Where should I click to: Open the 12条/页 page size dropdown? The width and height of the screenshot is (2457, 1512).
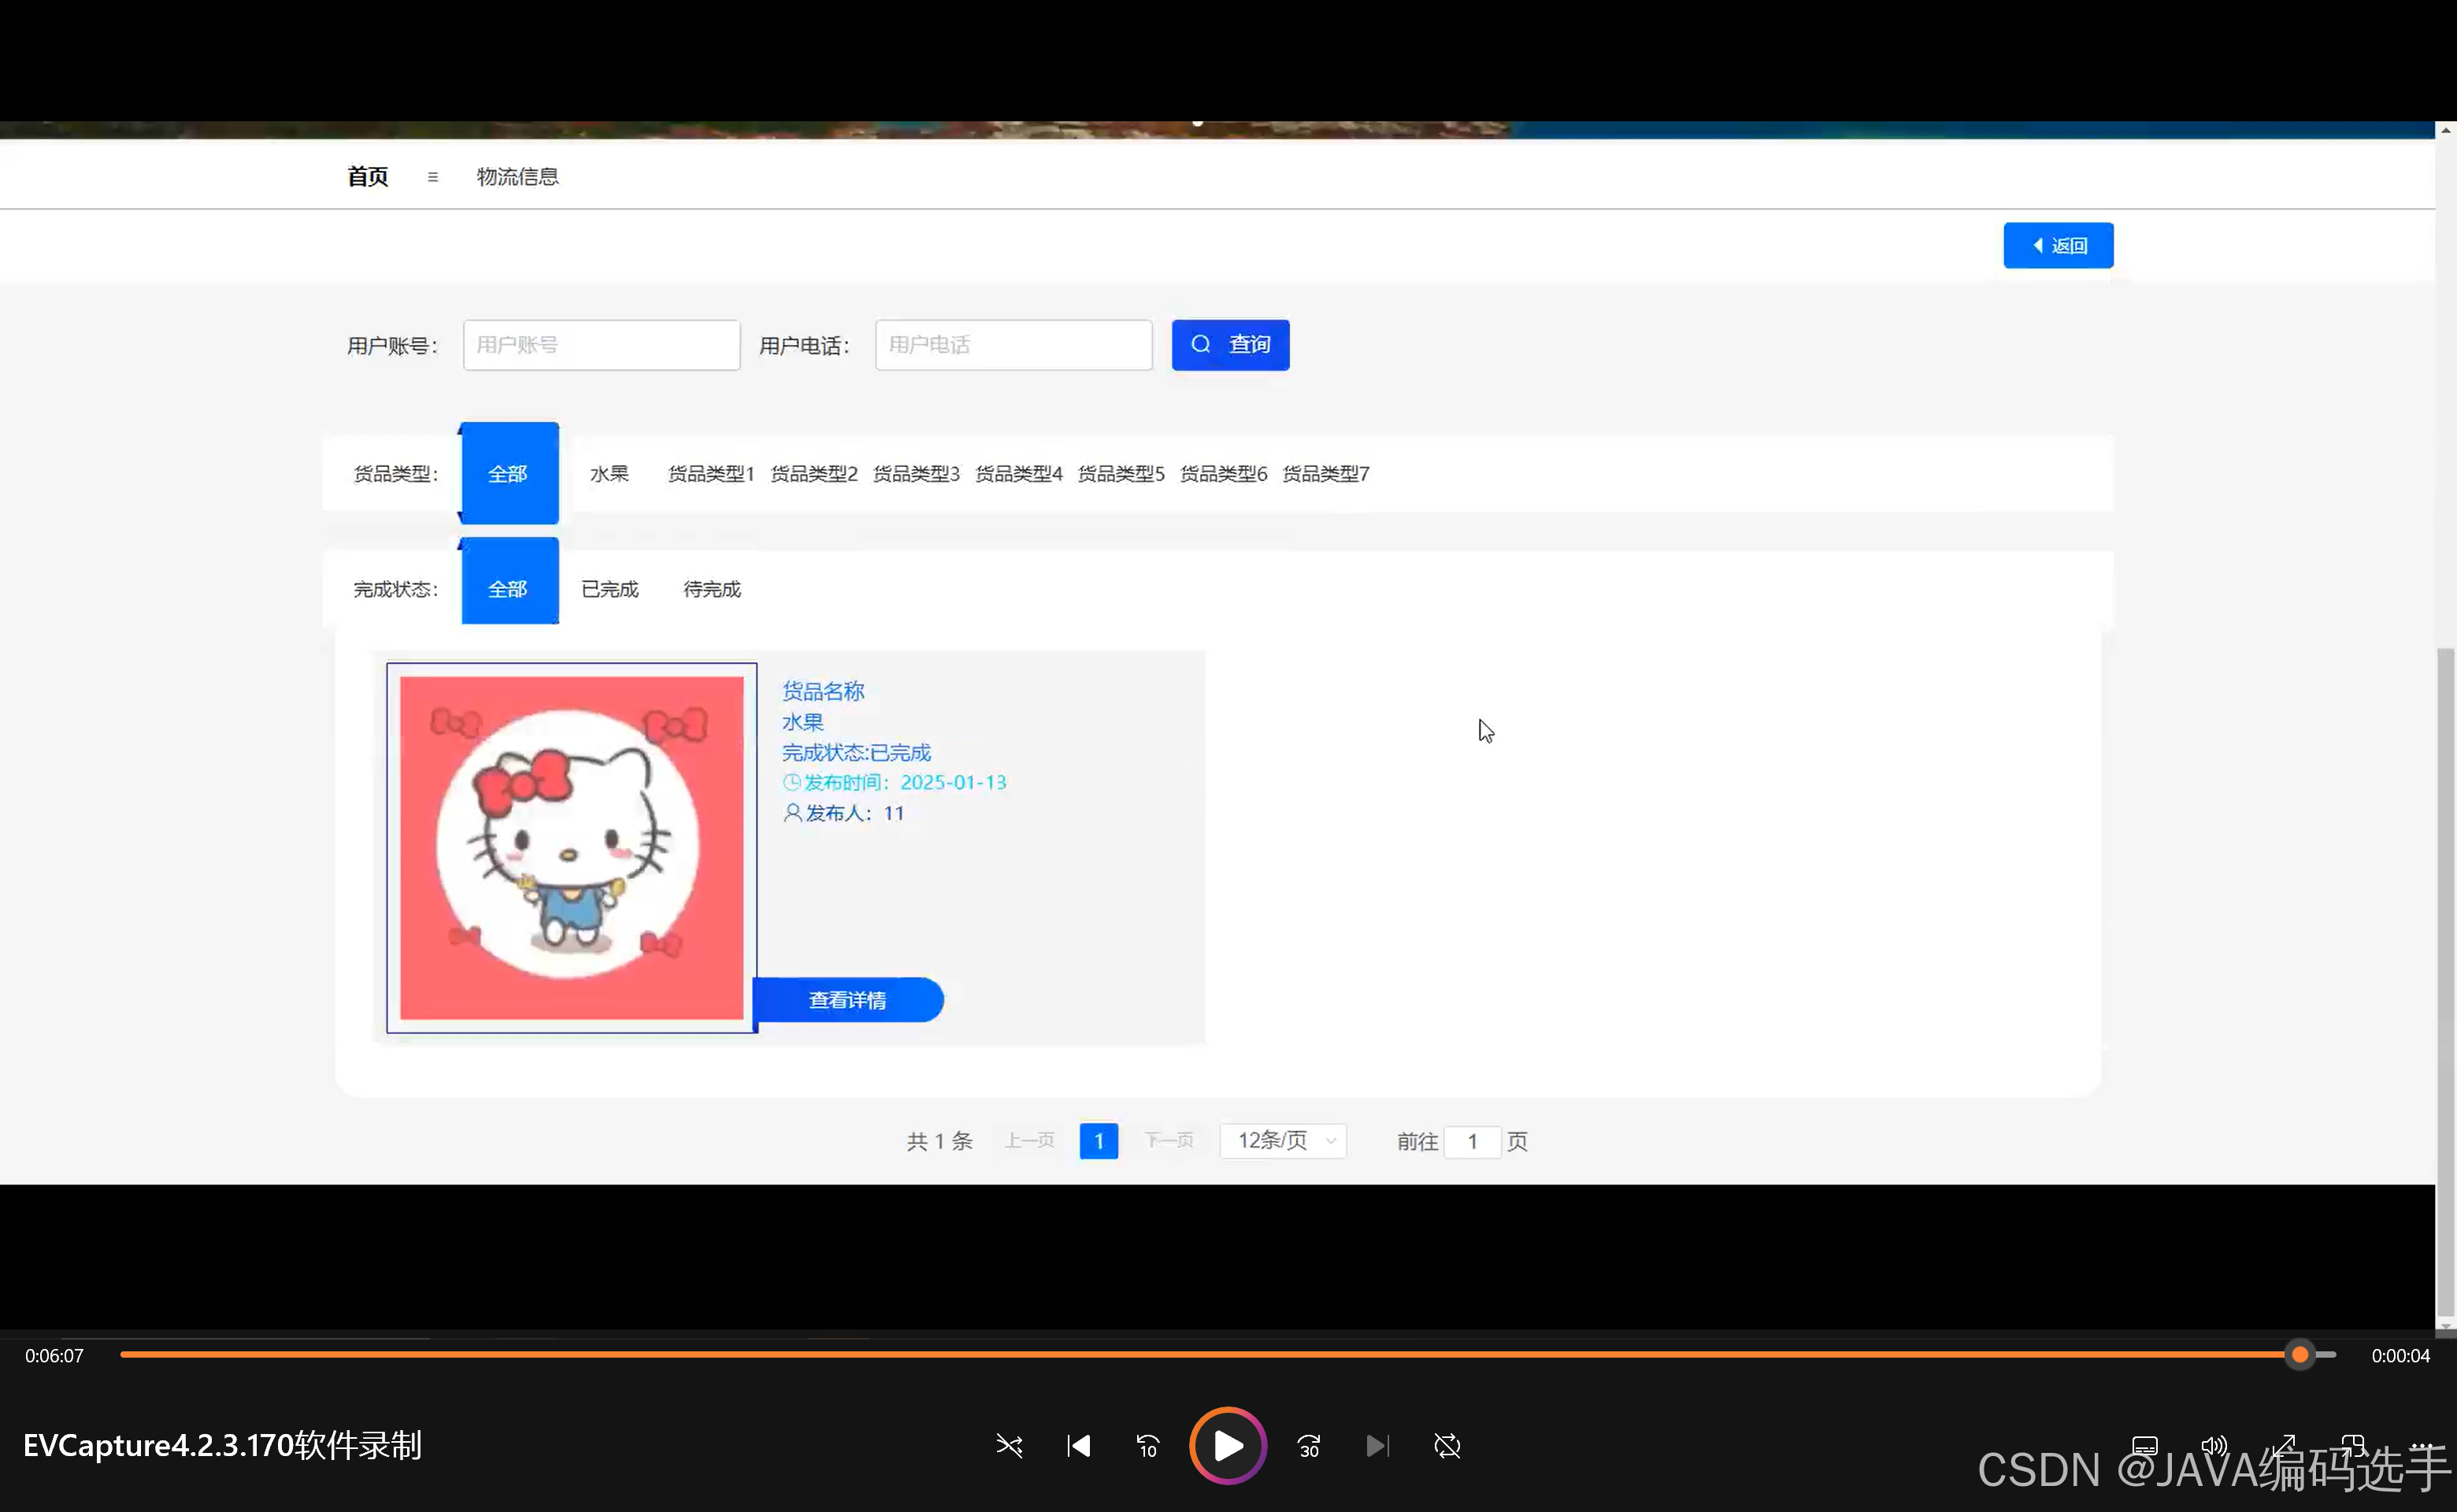[x=1283, y=1141]
